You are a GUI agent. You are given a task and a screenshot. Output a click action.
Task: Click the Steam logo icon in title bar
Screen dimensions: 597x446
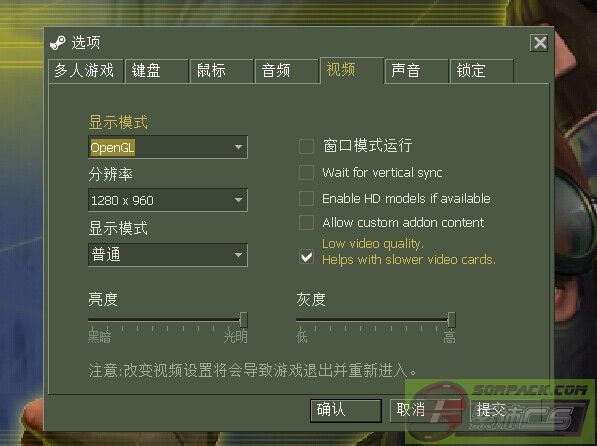point(58,43)
